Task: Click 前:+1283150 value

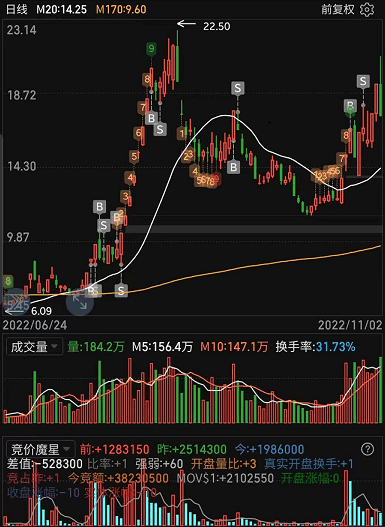Action: point(115,449)
